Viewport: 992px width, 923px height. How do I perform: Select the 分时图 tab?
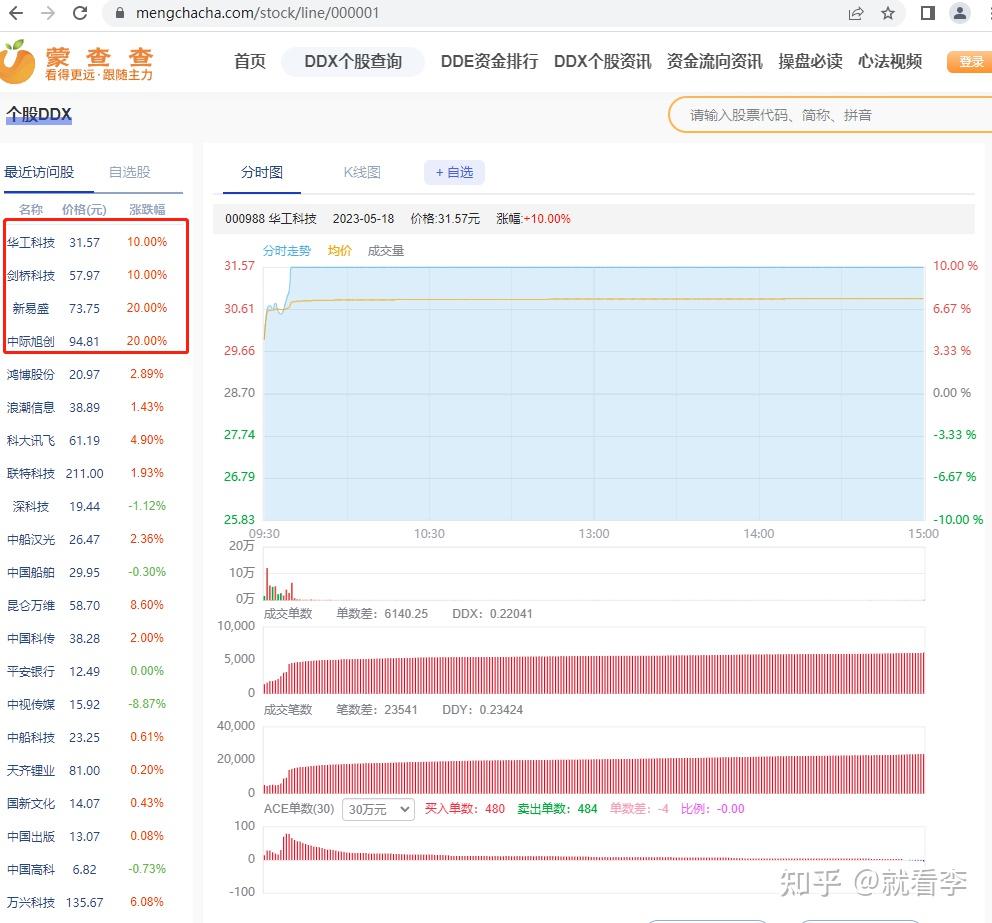[262, 172]
